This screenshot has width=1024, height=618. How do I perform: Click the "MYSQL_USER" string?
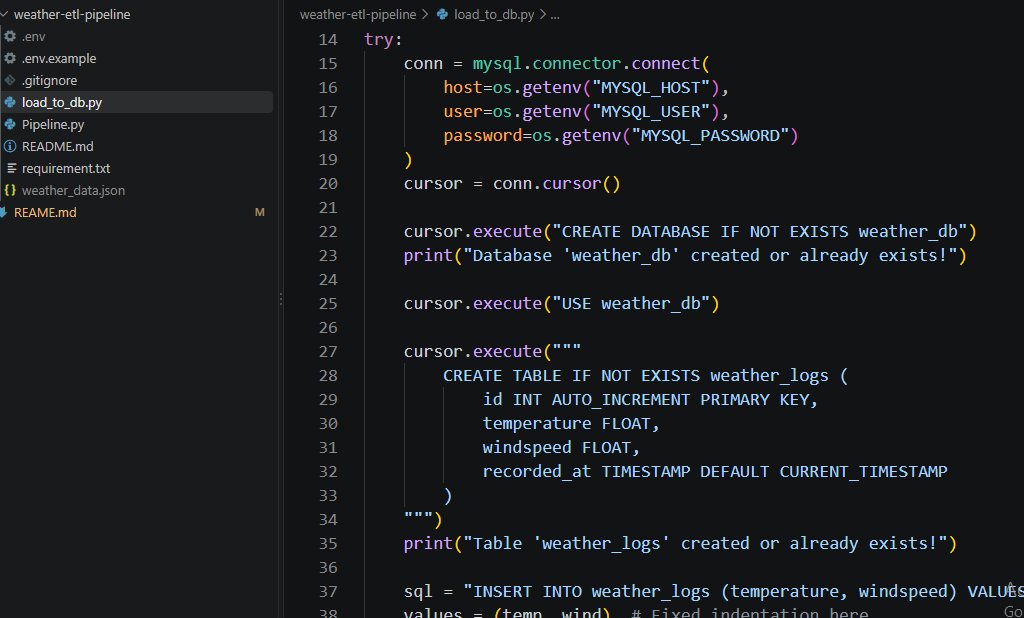pyautogui.click(x=650, y=112)
